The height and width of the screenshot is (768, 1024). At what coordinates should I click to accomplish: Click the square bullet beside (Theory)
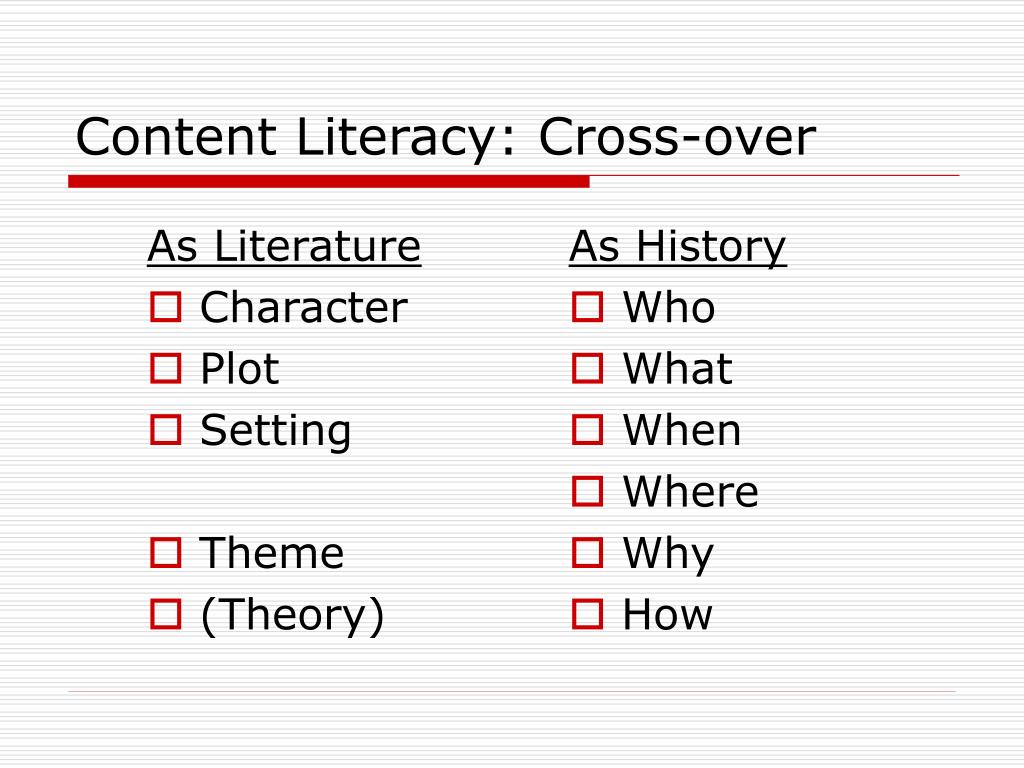[165, 614]
